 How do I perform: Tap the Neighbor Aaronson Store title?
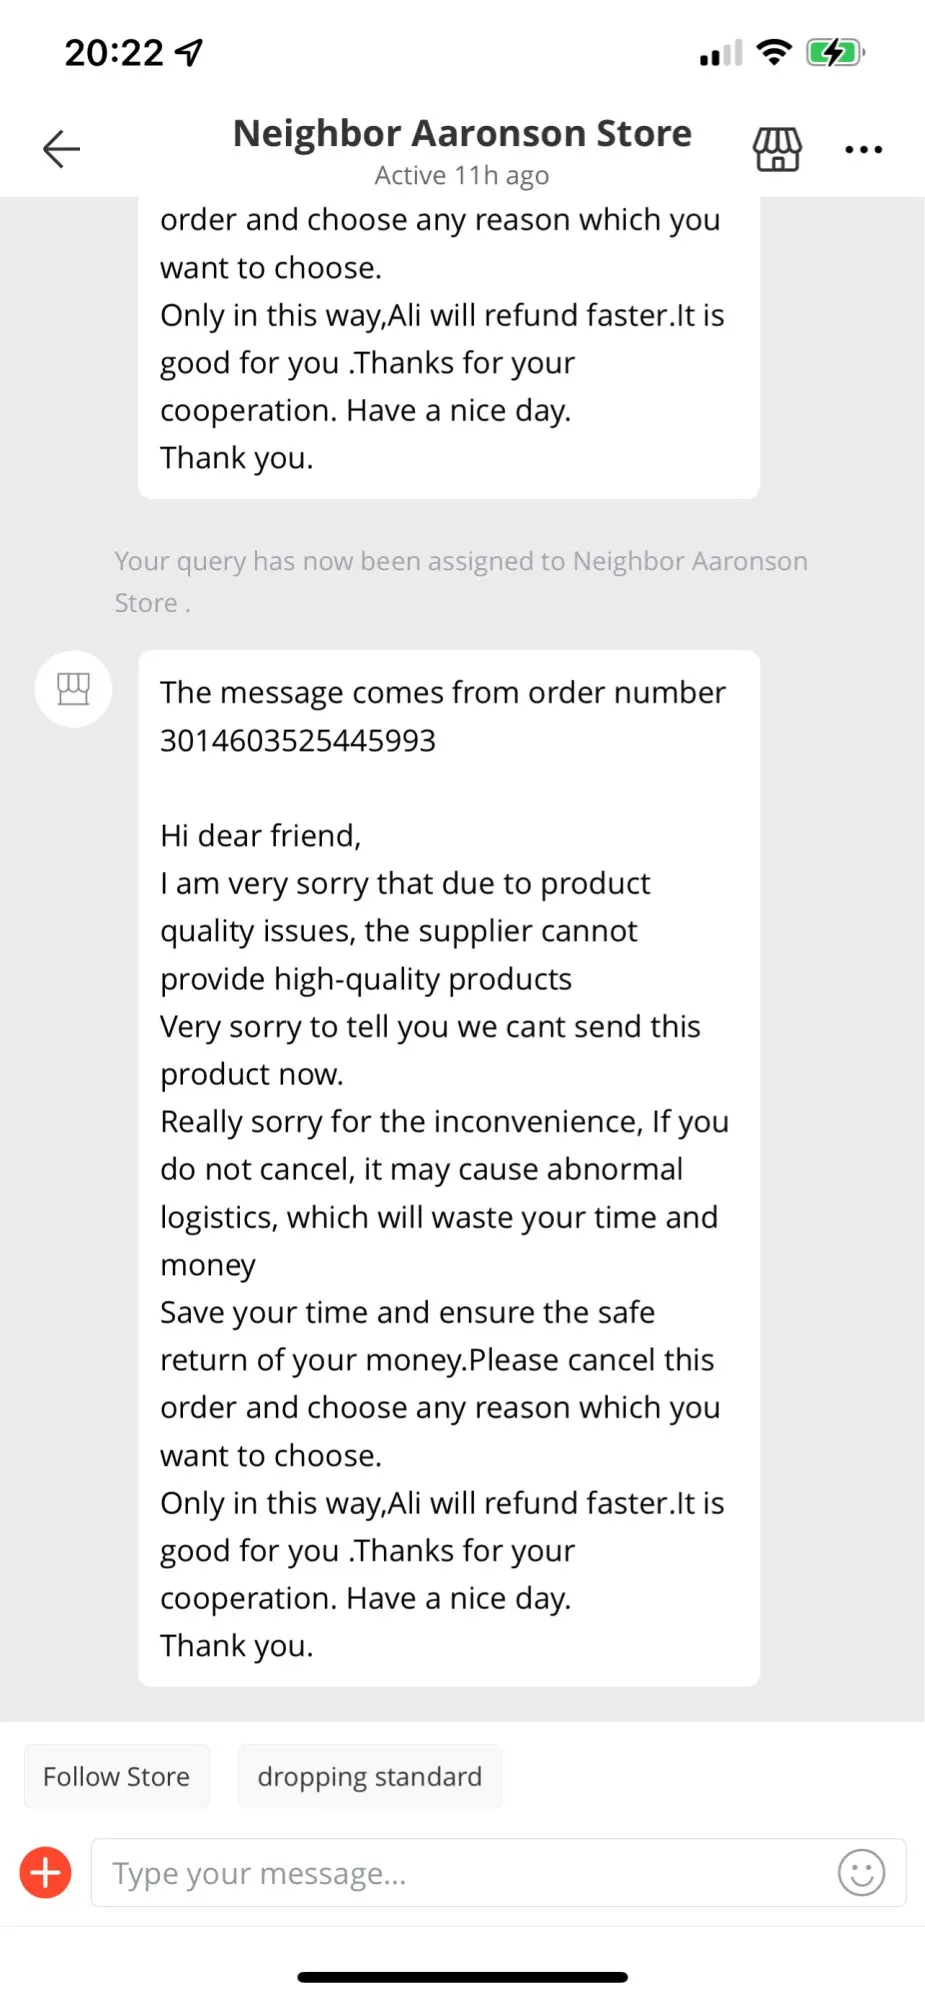tap(462, 133)
